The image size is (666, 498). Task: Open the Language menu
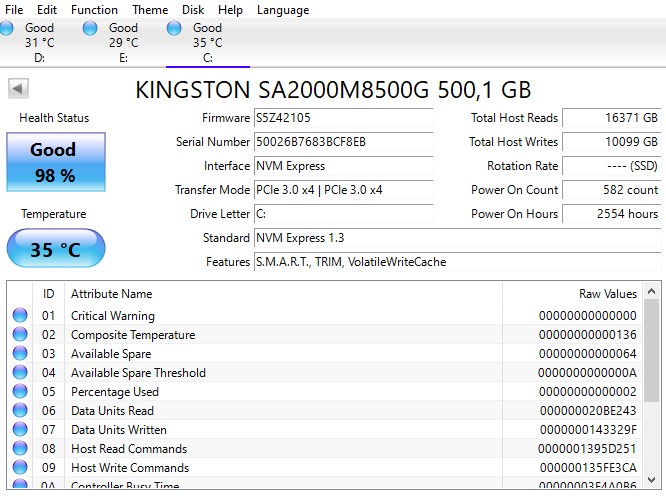tap(283, 9)
